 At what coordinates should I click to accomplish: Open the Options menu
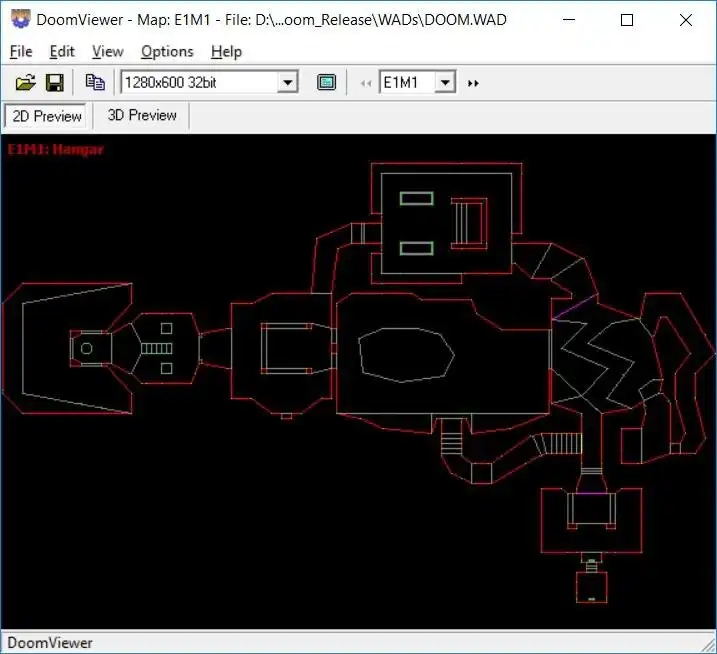[167, 52]
